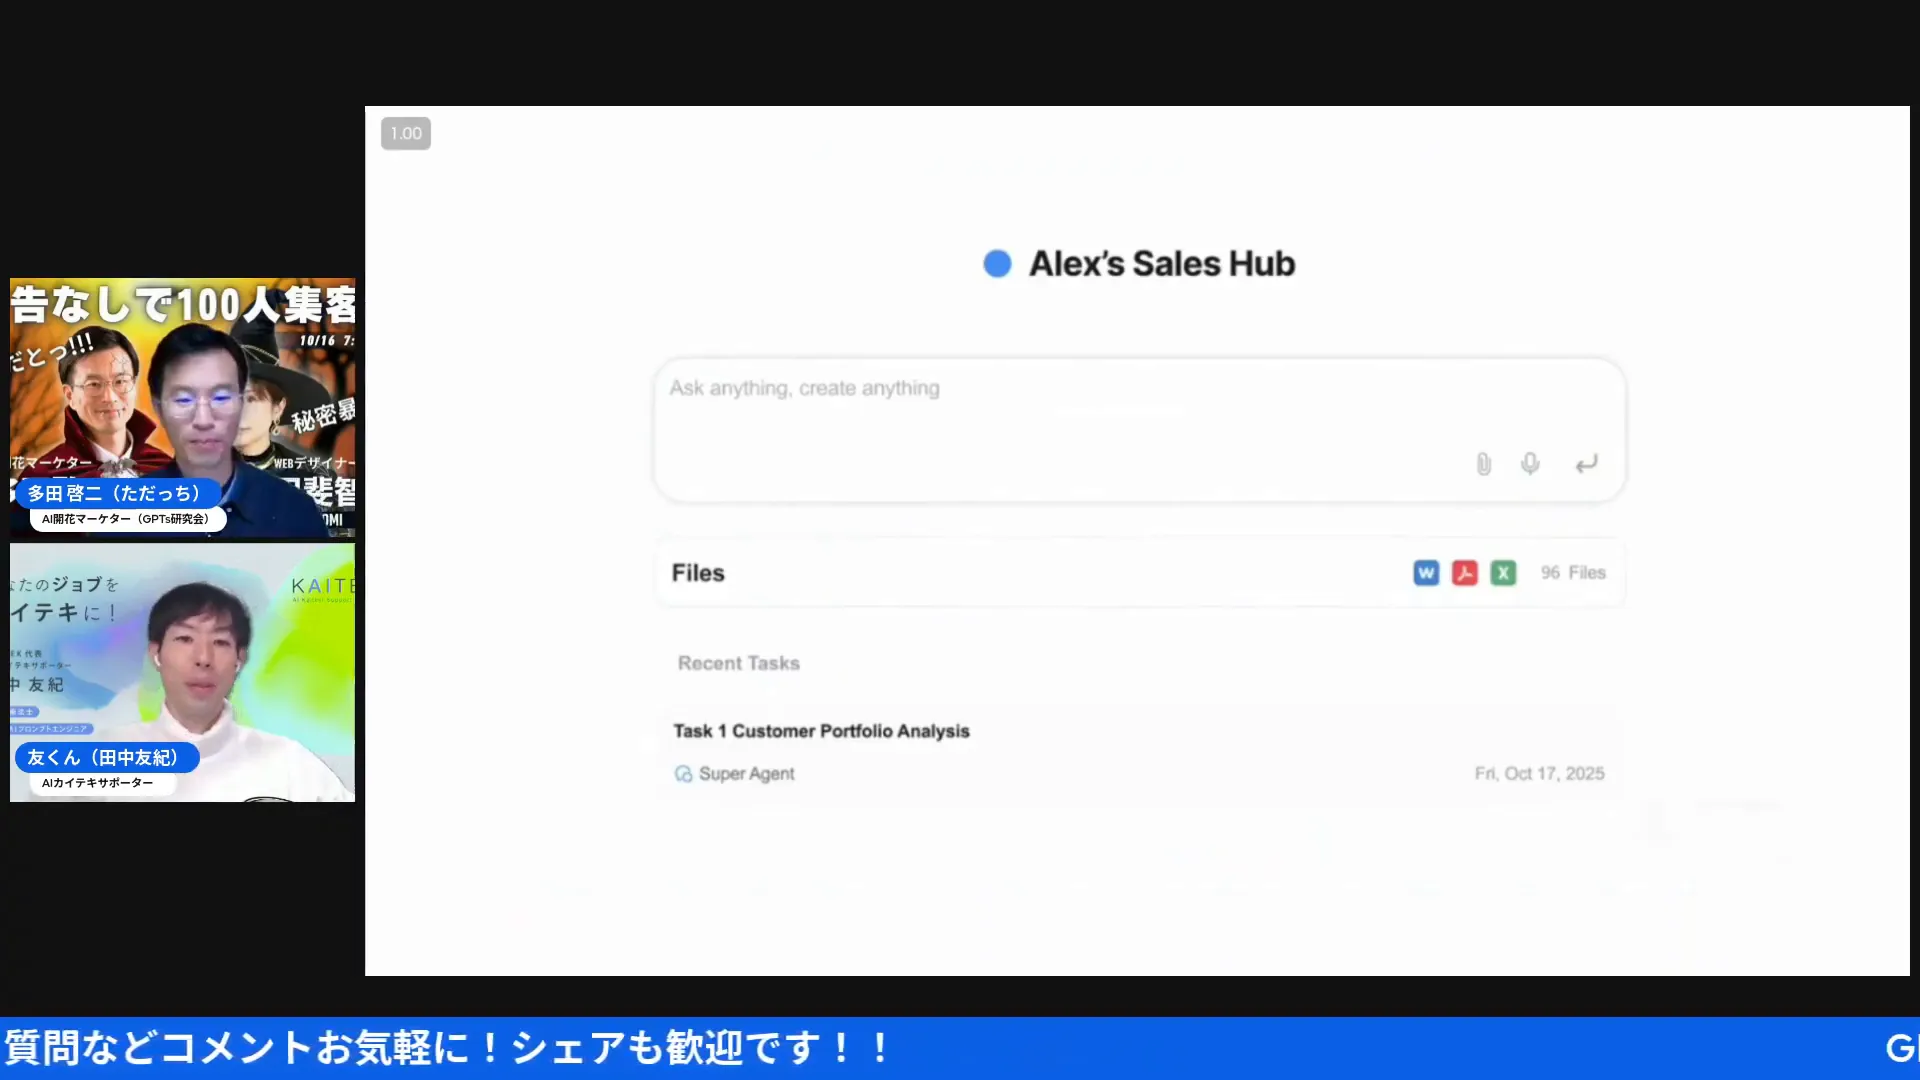This screenshot has width=1920, height=1080.
Task: Filter files with the red PDF icon
Action: 1464,572
